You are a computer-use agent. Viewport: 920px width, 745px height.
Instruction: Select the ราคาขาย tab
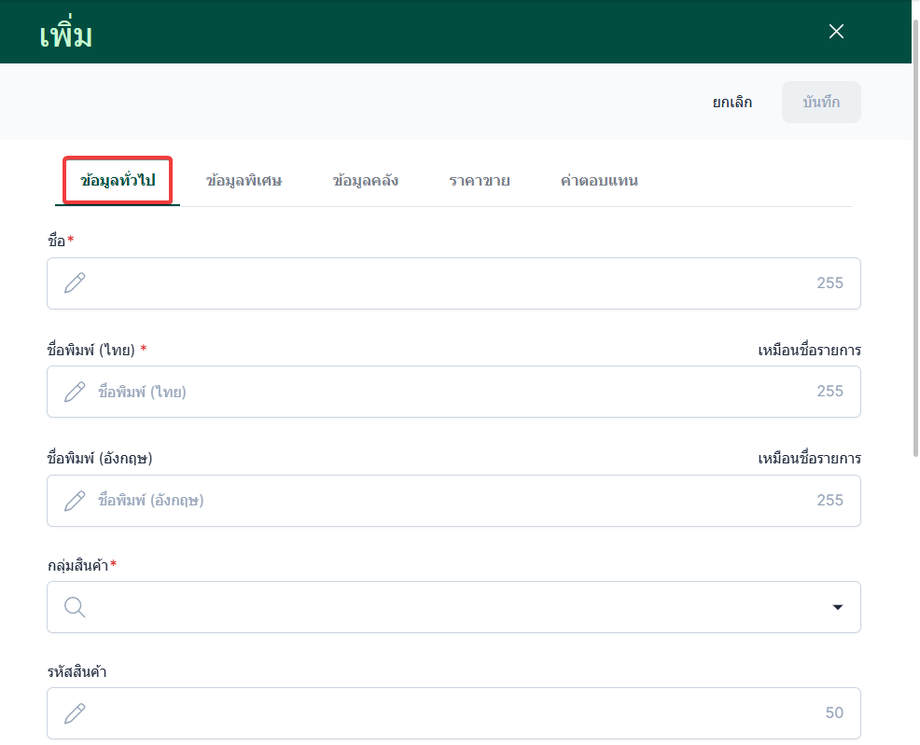point(479,181)
